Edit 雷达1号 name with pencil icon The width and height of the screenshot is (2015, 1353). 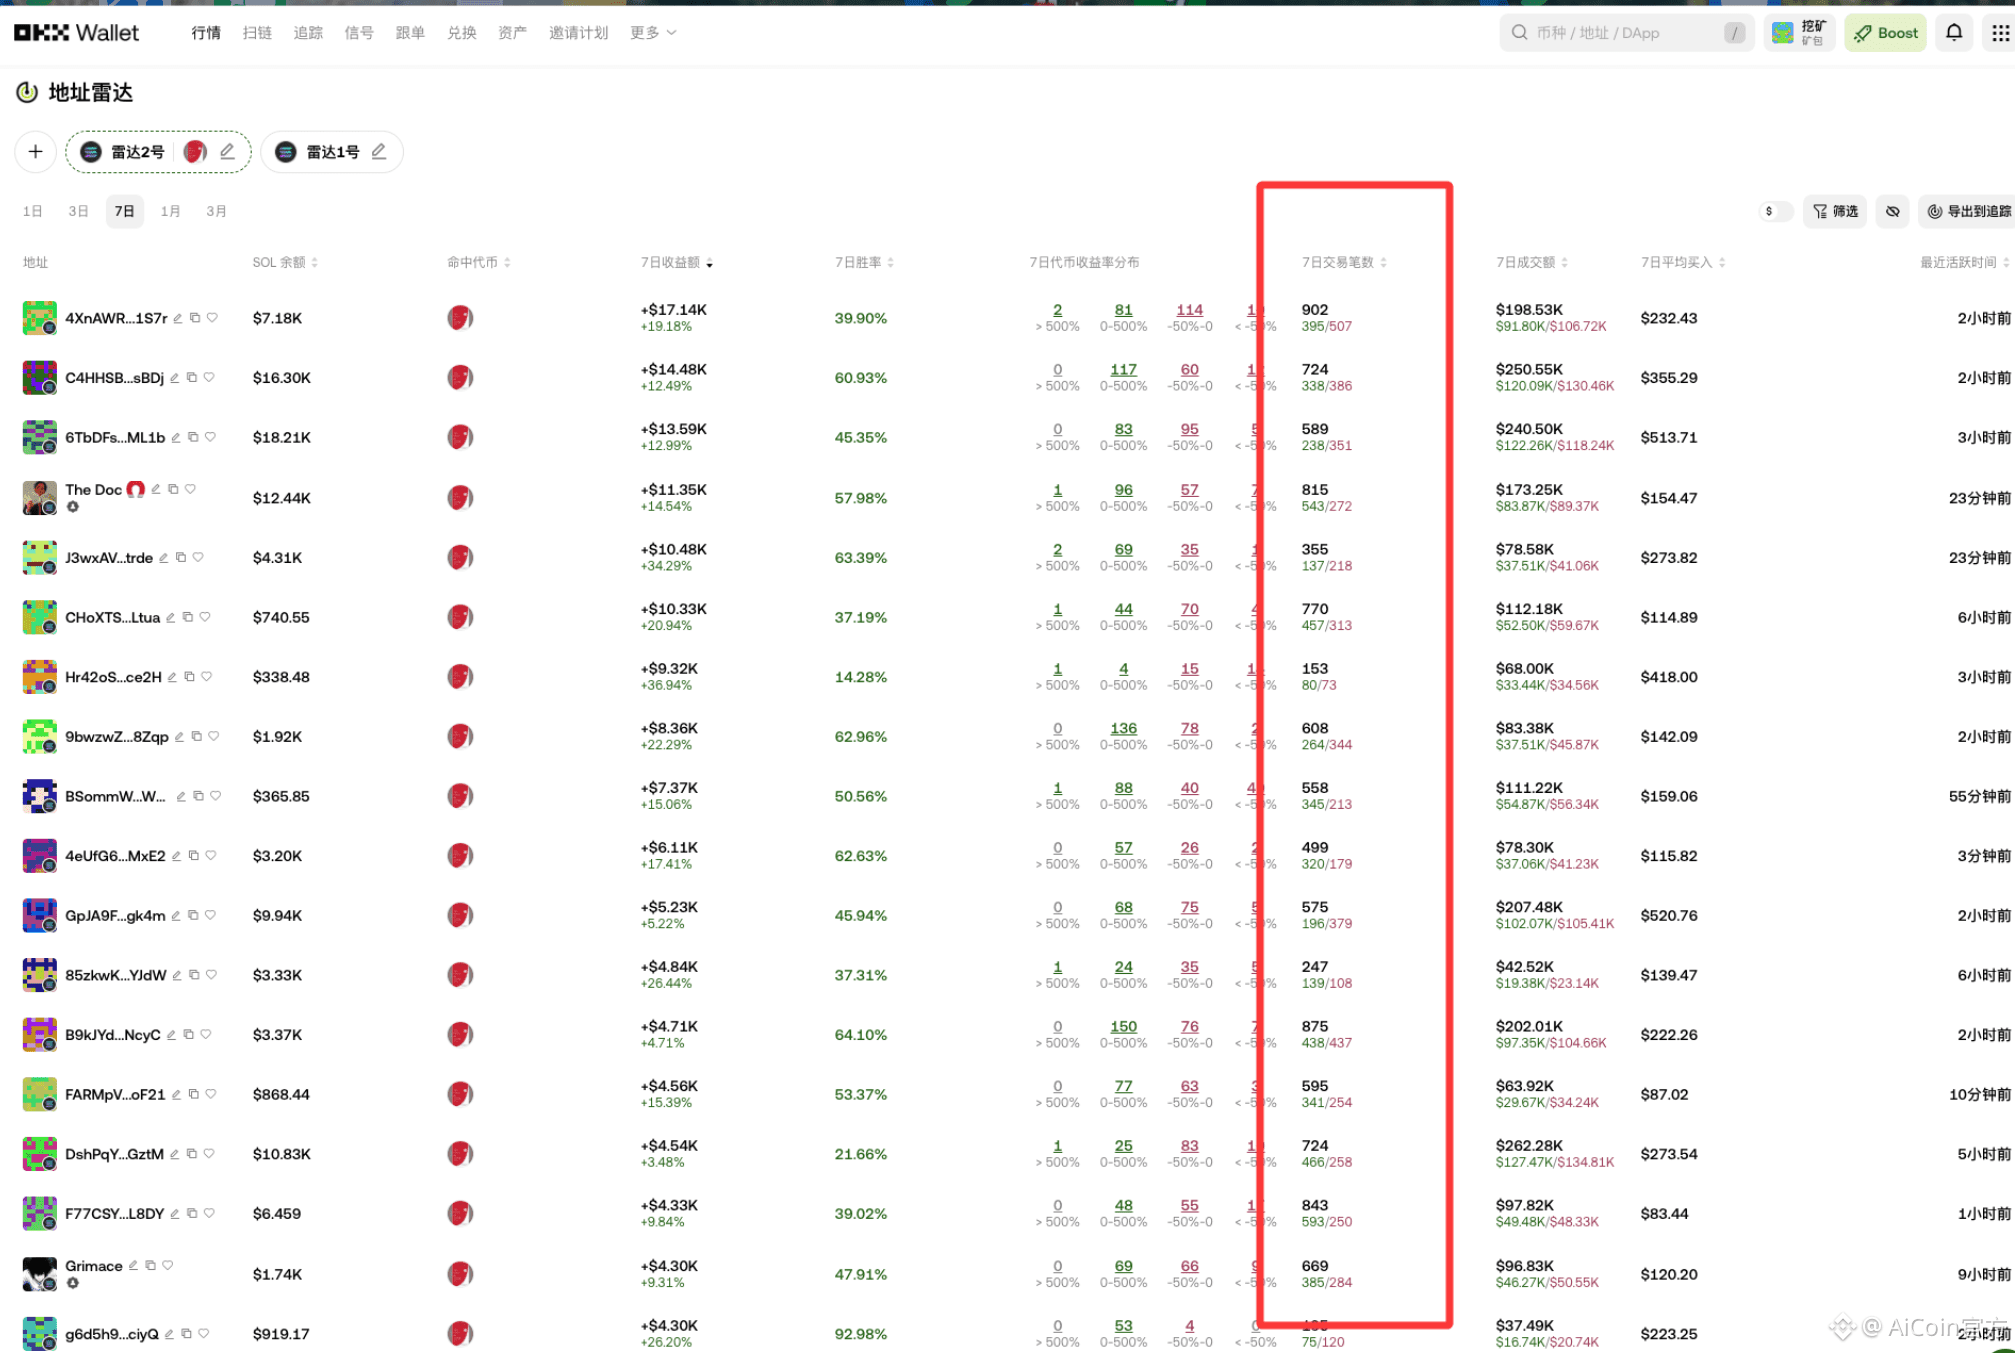tap(379, 152)
